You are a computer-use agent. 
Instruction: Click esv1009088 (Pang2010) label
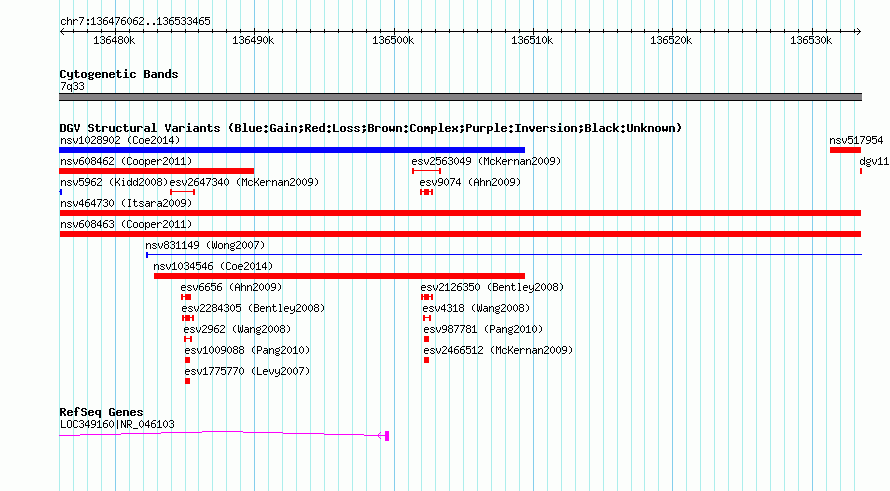pyautogui.click(x=247, y=350)
